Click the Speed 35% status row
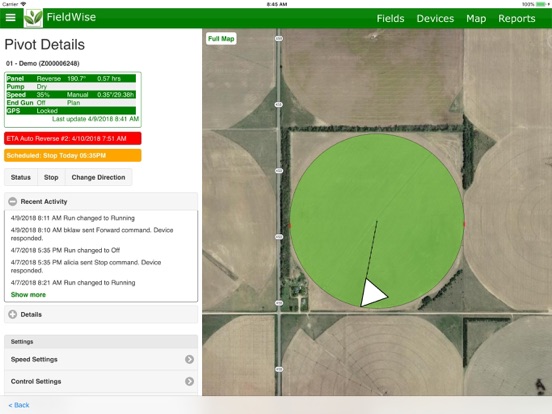552x414 pixels. pos(71,95)
